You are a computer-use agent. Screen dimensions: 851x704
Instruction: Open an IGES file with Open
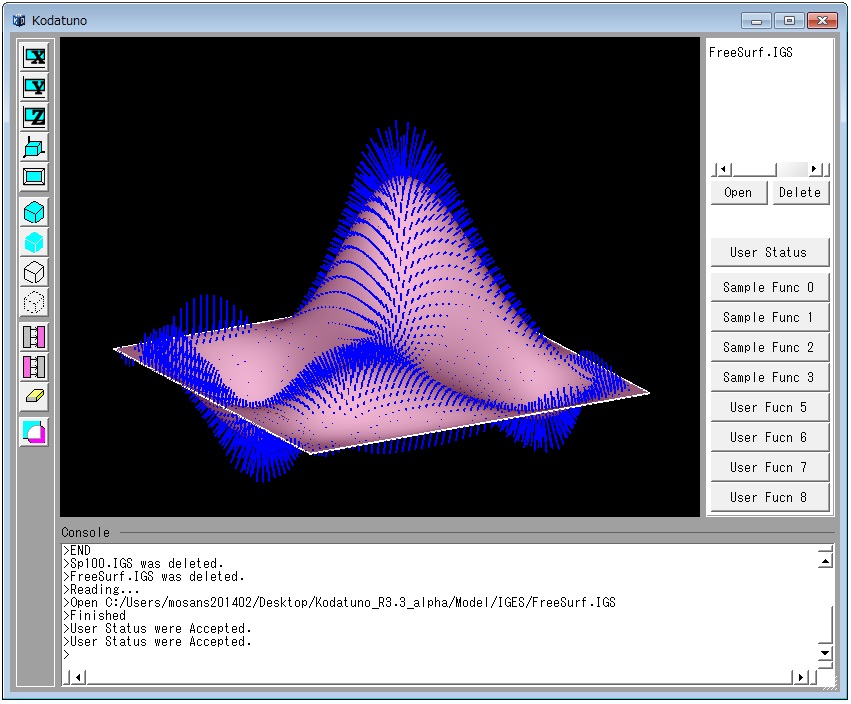point(739,193)
